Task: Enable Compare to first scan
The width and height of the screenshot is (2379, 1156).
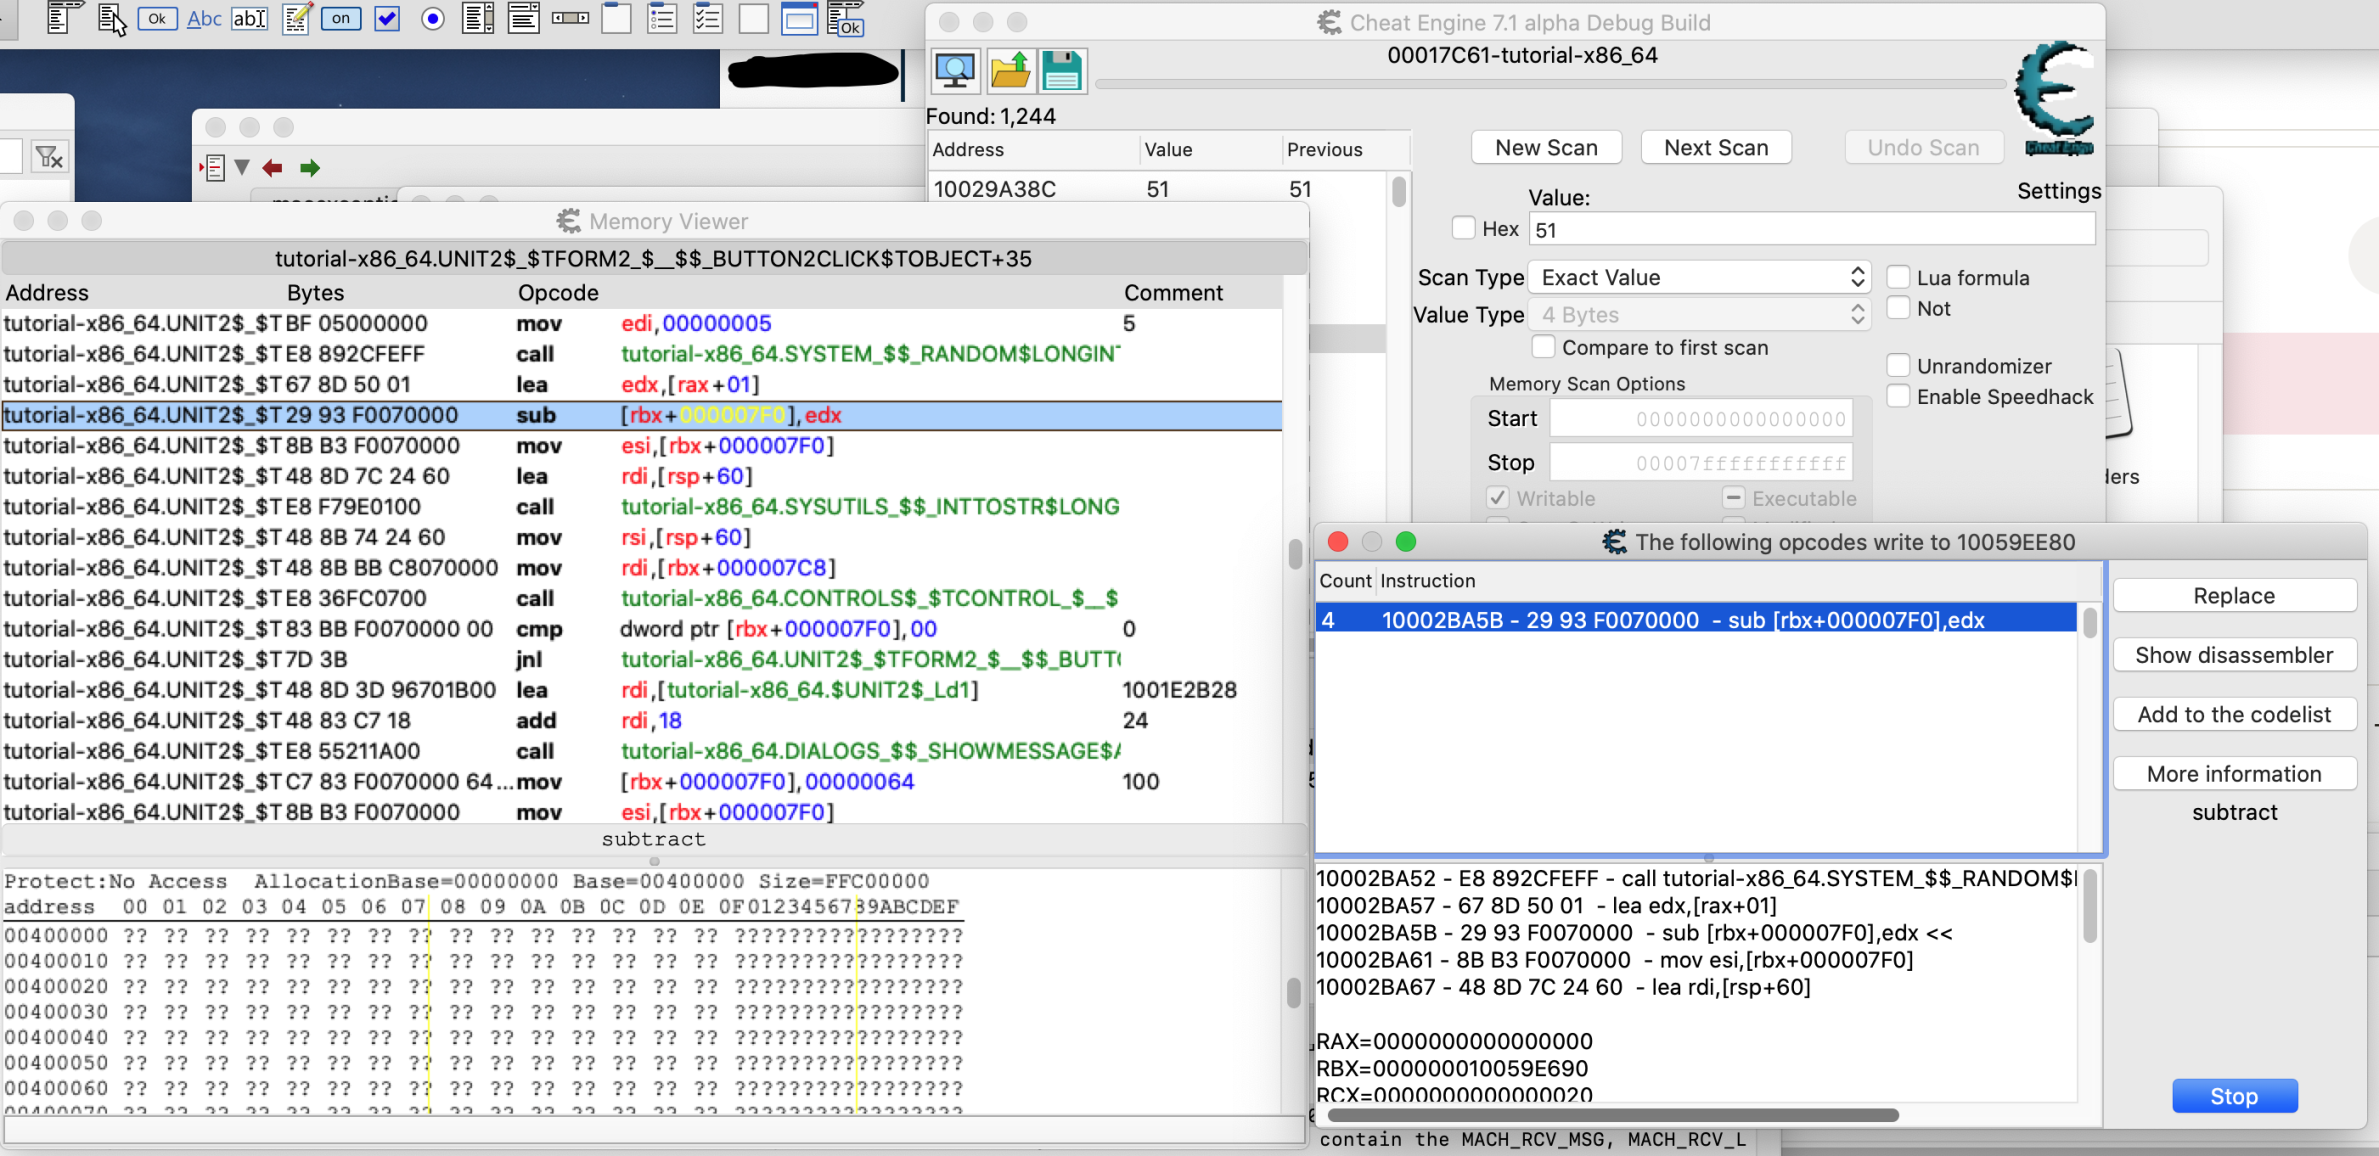Action: [1544, 347]
